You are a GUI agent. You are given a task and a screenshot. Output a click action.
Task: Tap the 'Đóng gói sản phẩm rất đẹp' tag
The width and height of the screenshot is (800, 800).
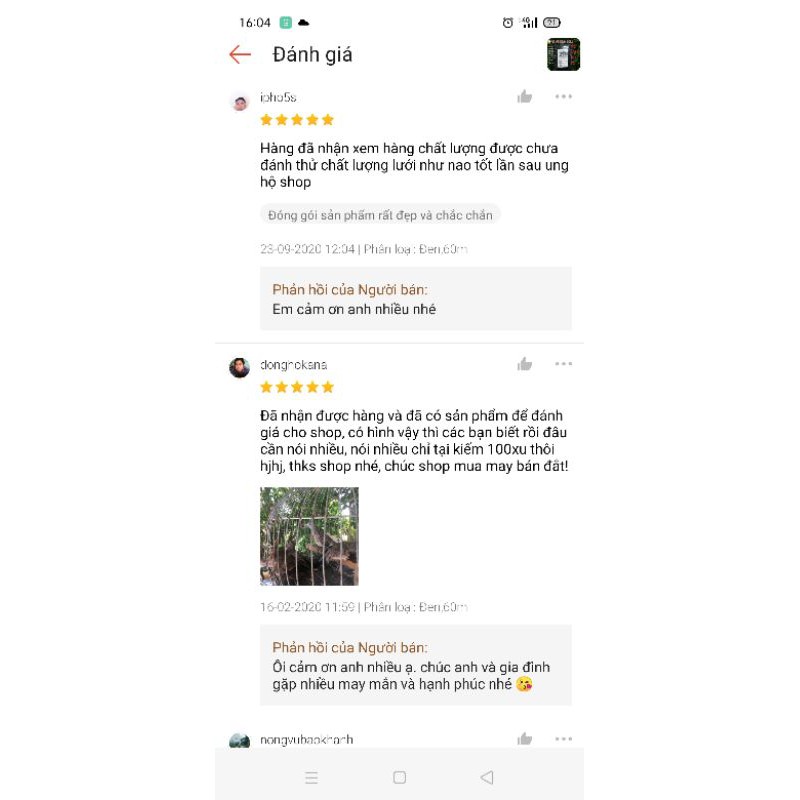[380, 215]
